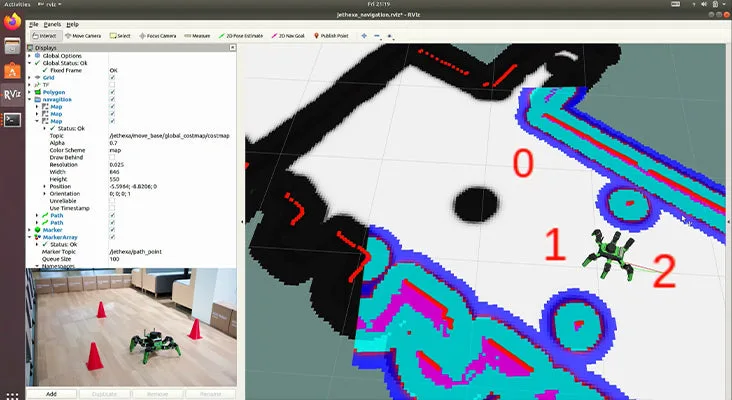Click the green Polygon display icon
The width and height of the screenshot is (732, 400).
38,92
